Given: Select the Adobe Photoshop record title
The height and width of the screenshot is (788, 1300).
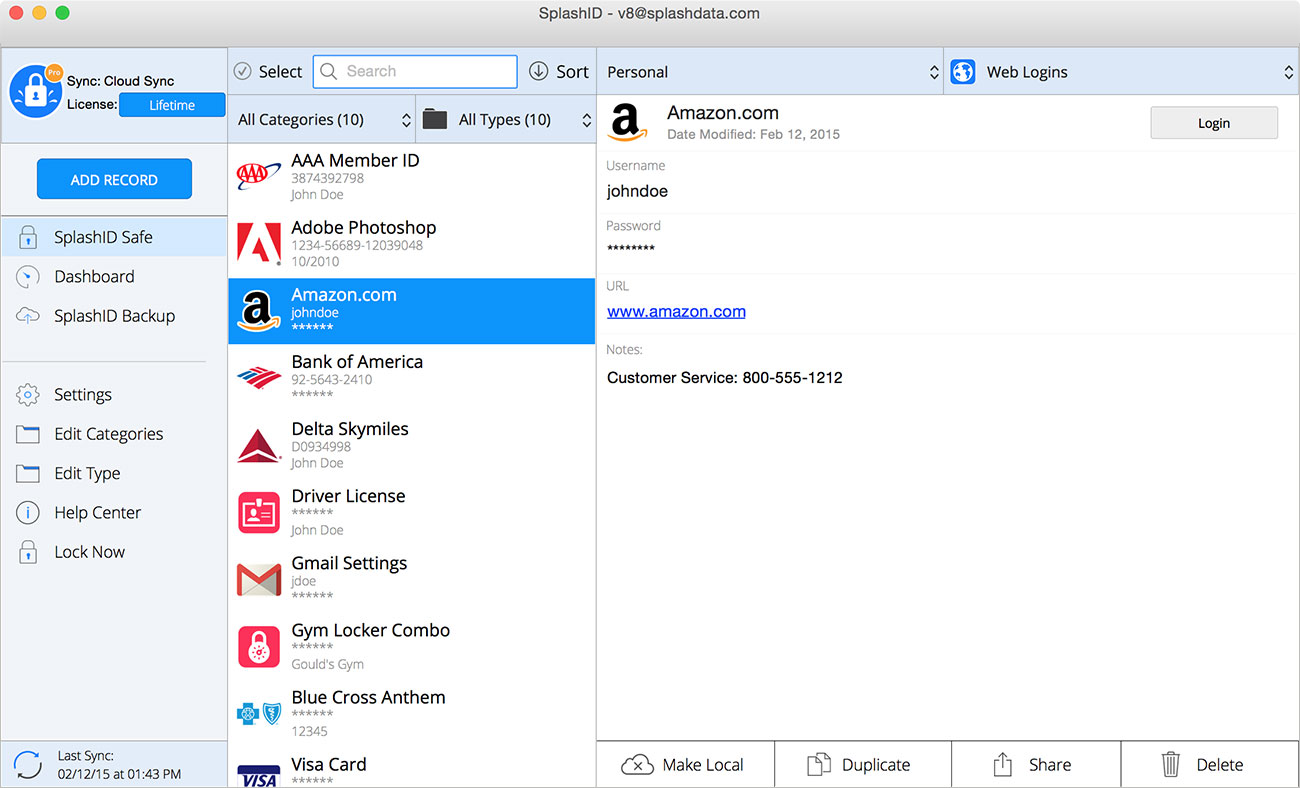Looking at the screenshot, I should coord(364,227).
